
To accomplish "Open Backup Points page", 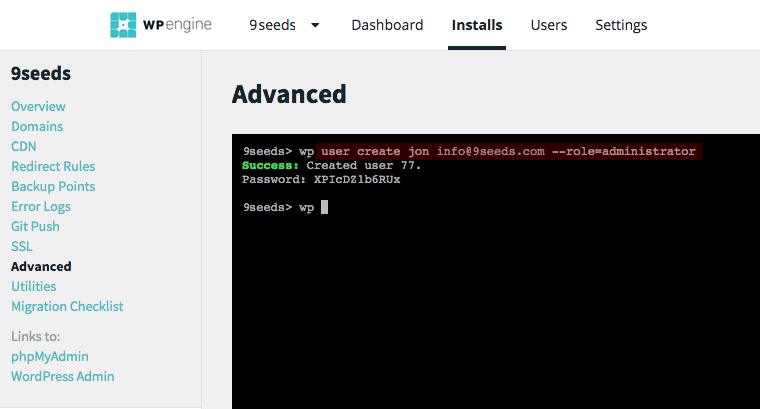I will [x=53, y=186].
